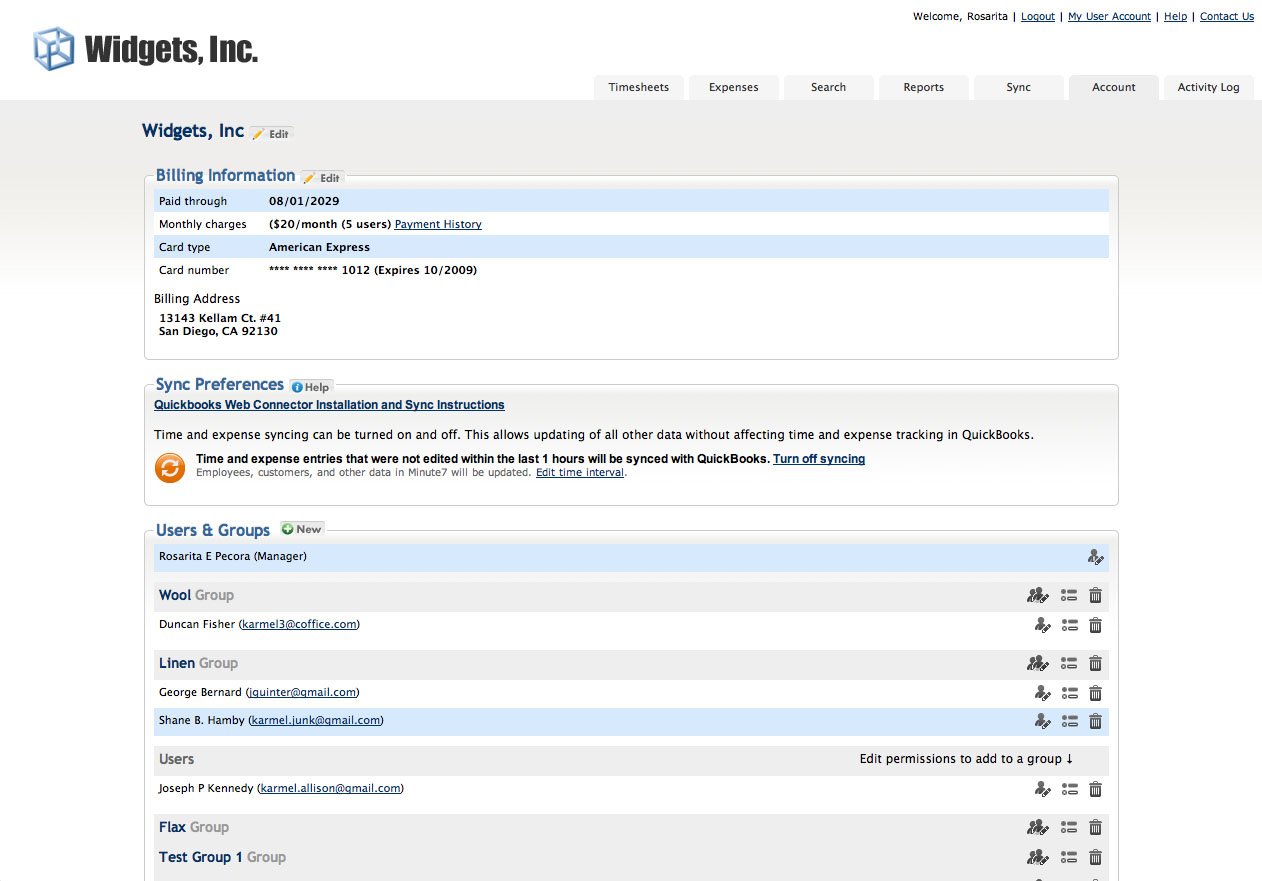The width and height of the screenshot is (1262, 881).
Task: View the Activity Log tab
Action: [1209, 87]
